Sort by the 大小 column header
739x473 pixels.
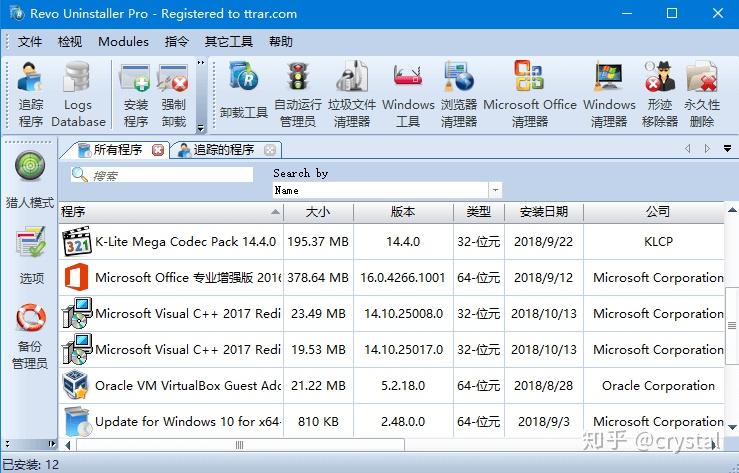pyautogui.click(x=318, y=212)
